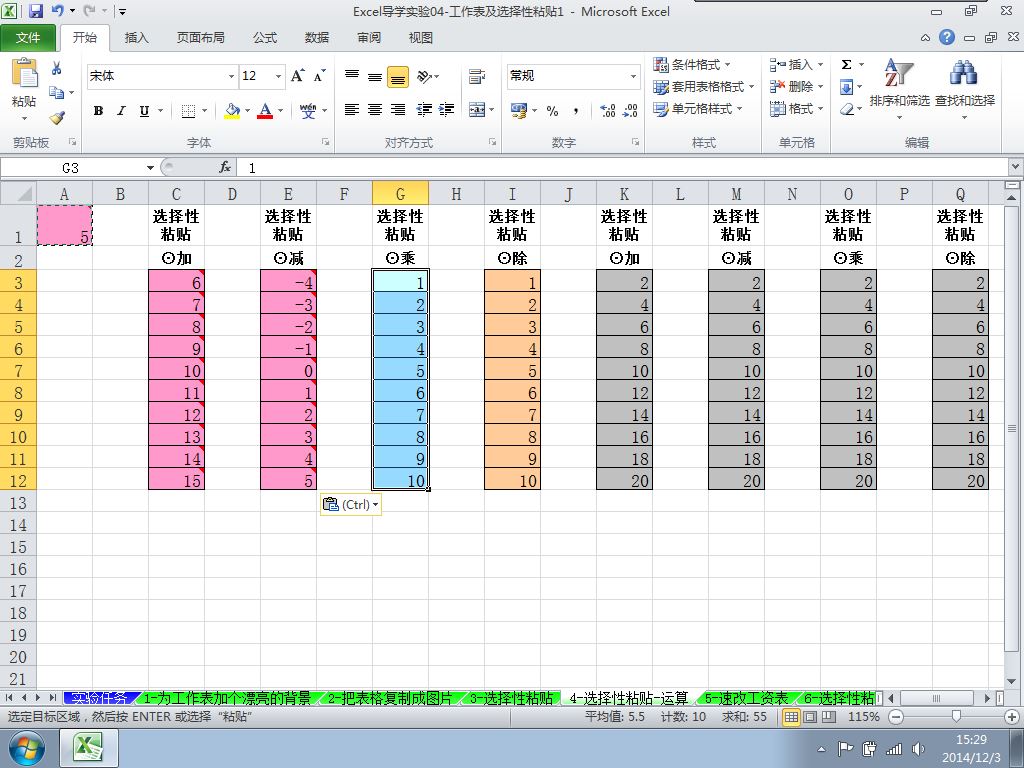Toggle top vertical alignment
Image resolution: width=1024 pixels, height=768 pixels.
(x=352, y=76)
